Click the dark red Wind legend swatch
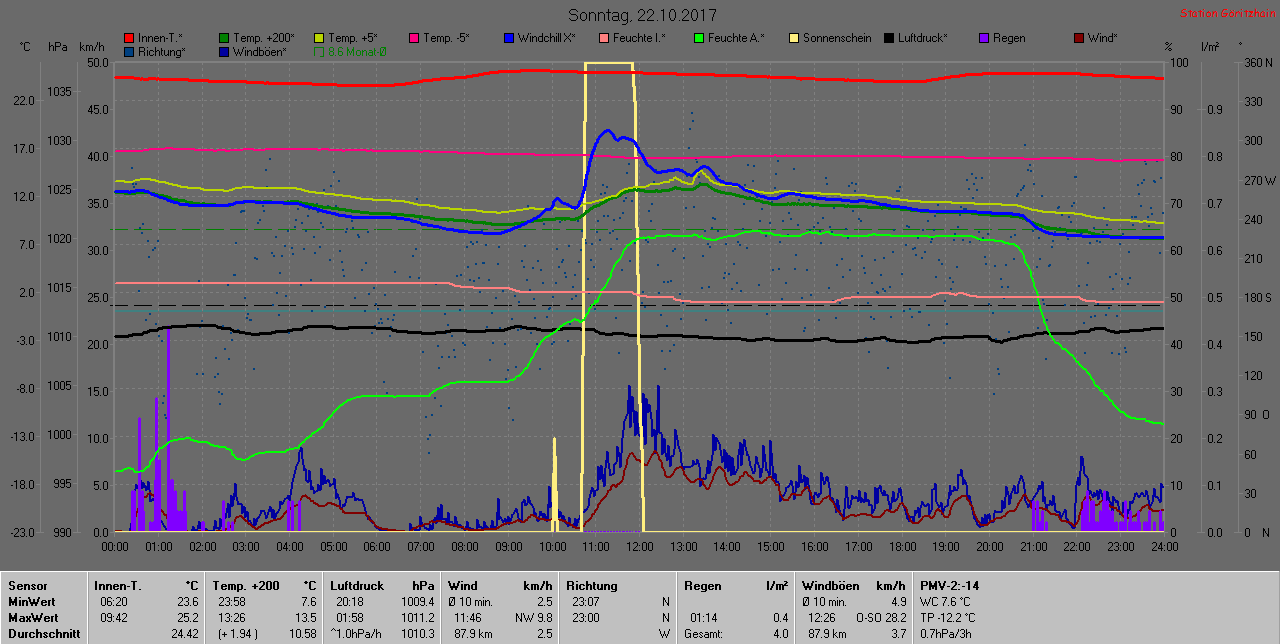This screenshot has width=1280, height=644. coord(1079,38)
